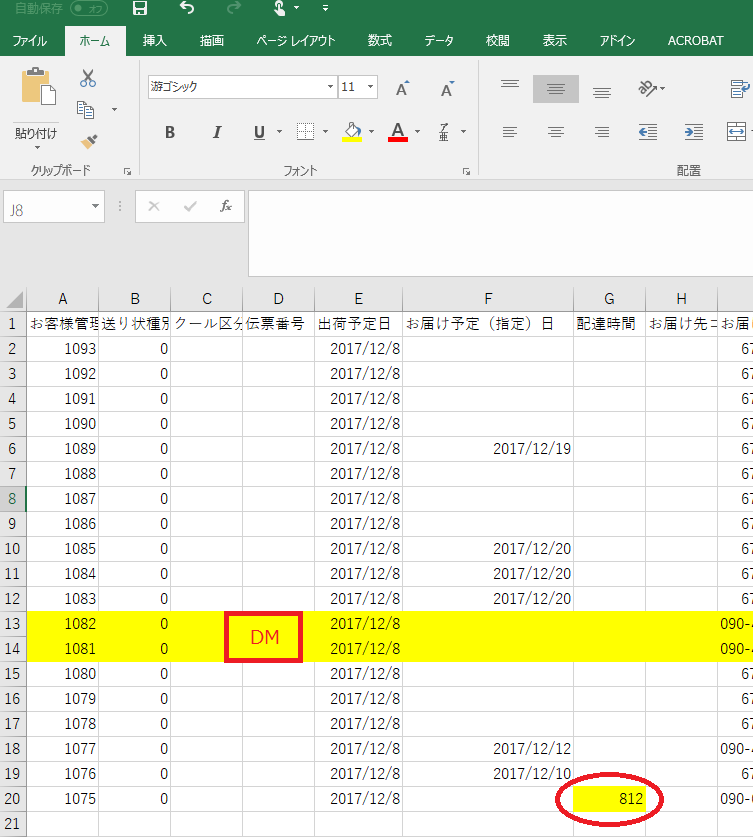This screenshot has height=837, width=753.
Task: Open the font size 11 dropdown
Action: click(x=370, y=86)
